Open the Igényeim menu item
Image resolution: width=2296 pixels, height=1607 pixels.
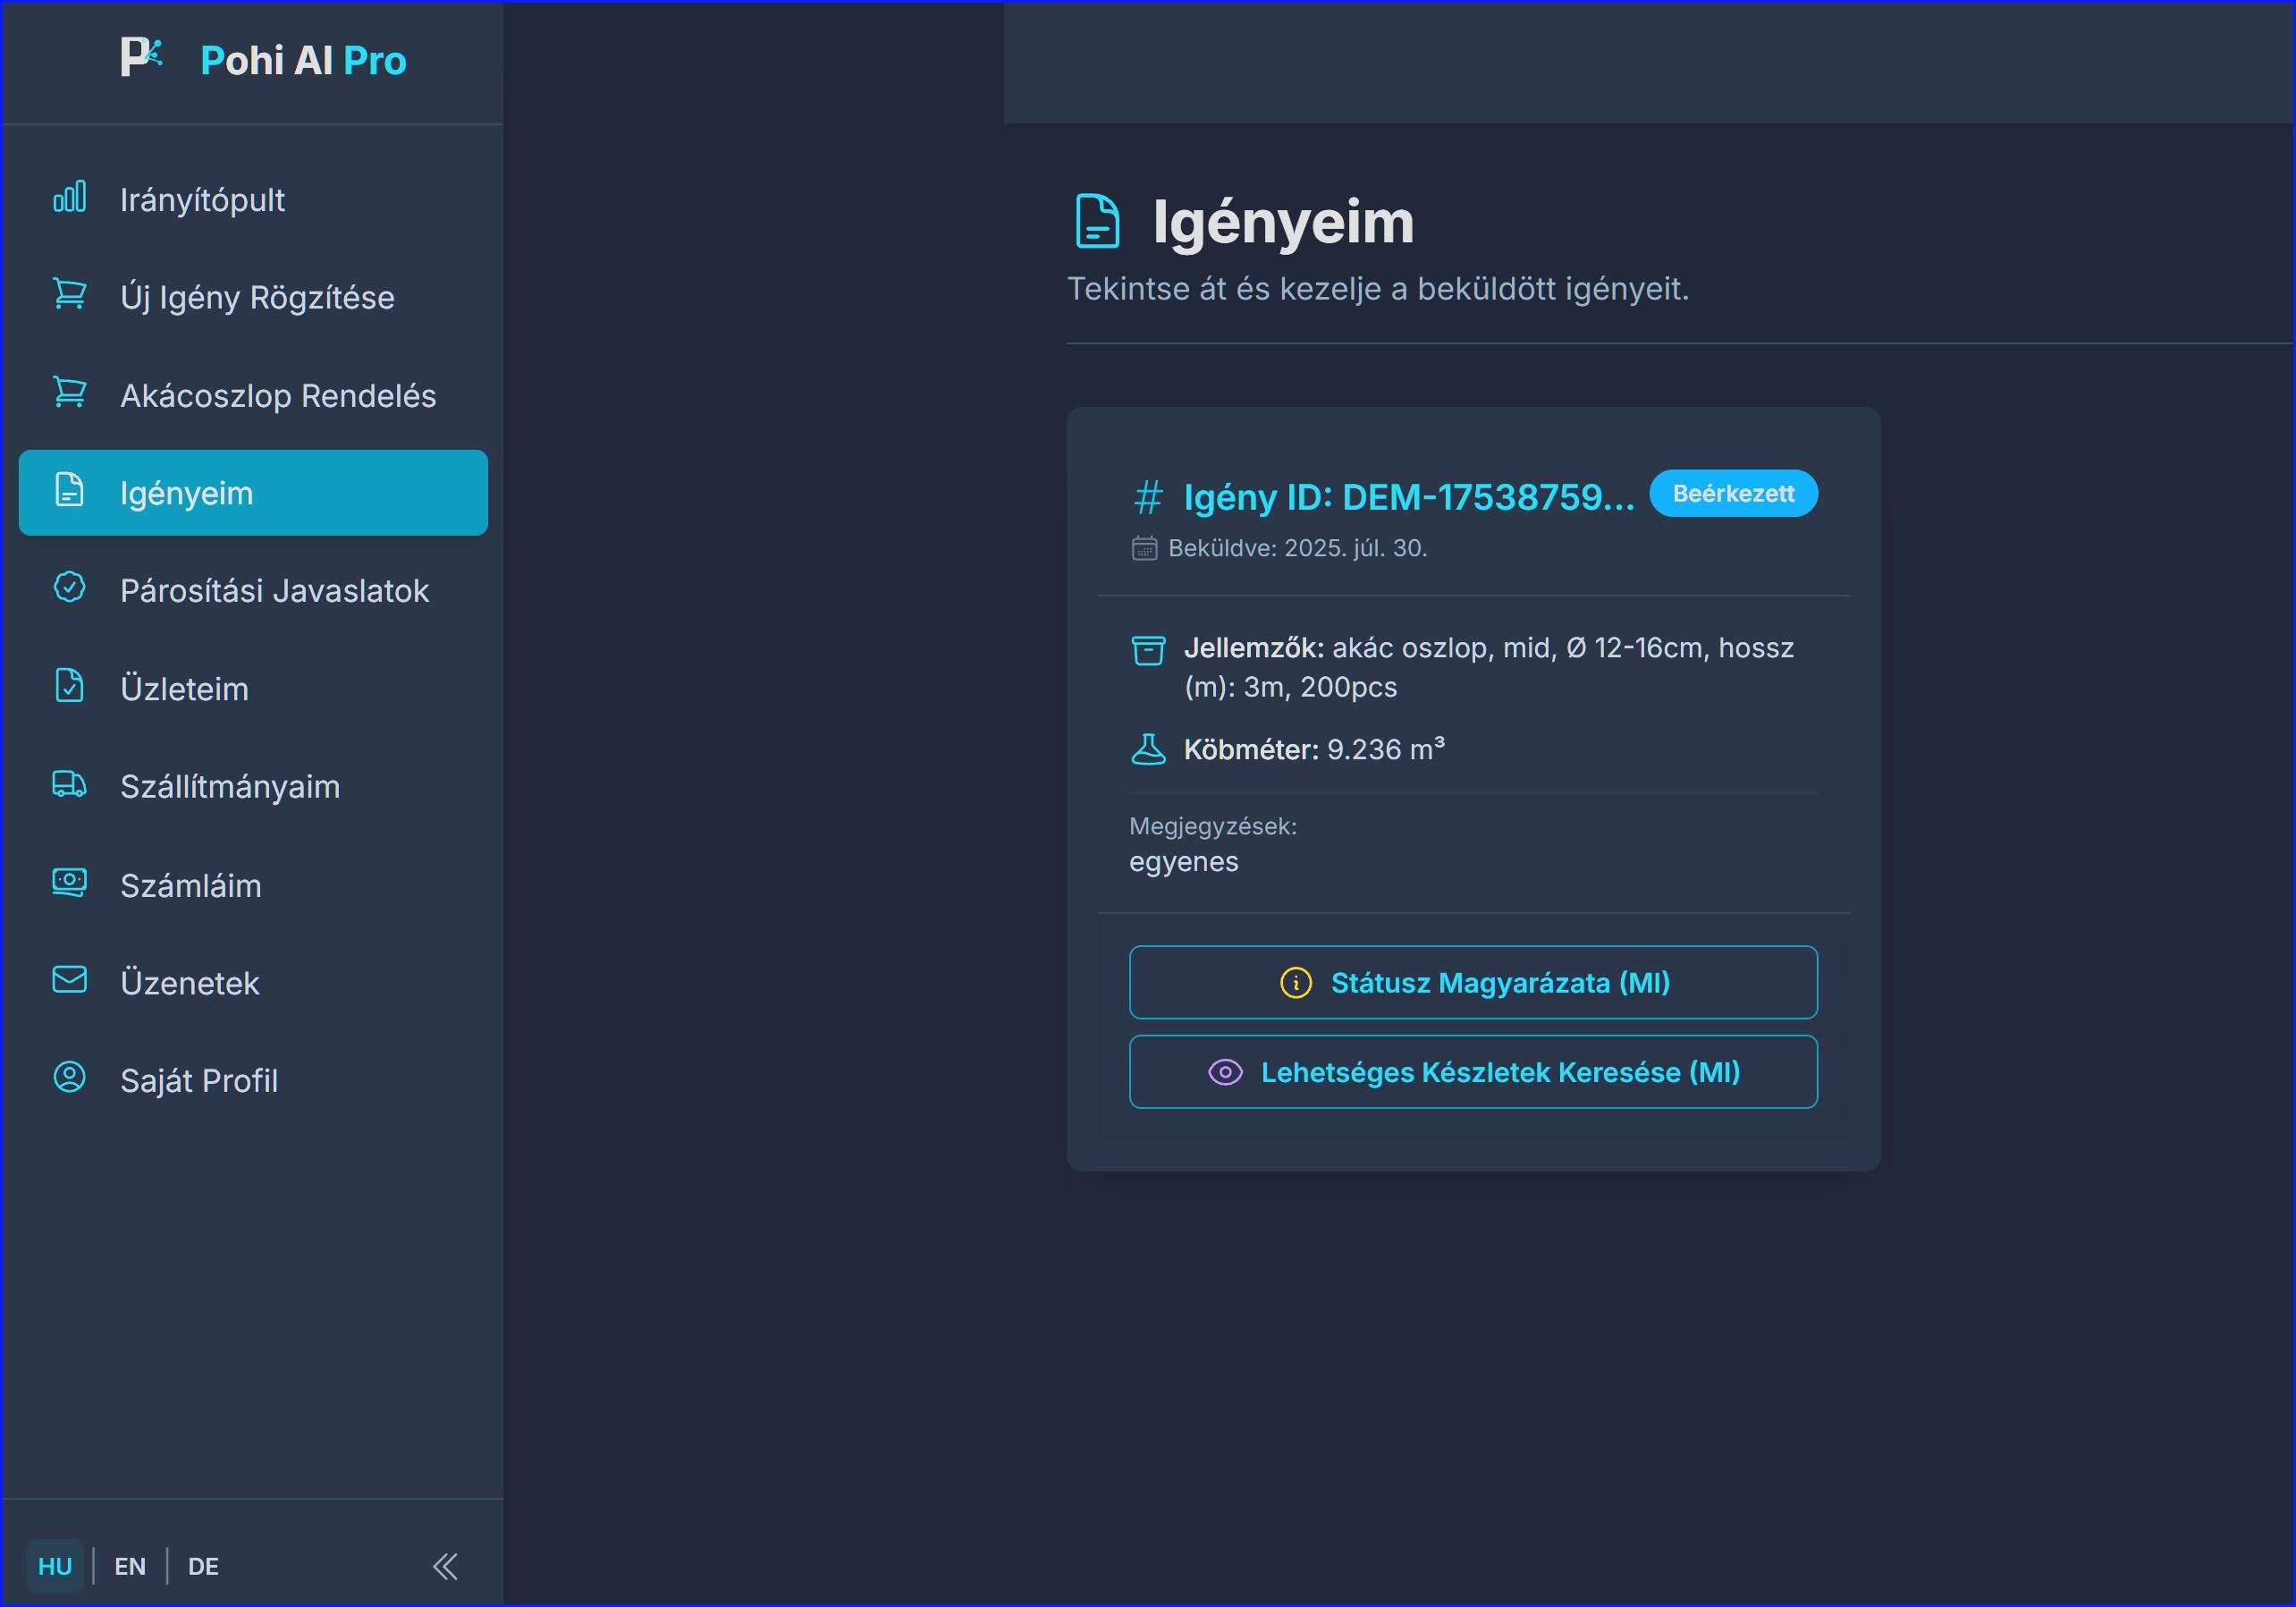click(x=253, y=493)
